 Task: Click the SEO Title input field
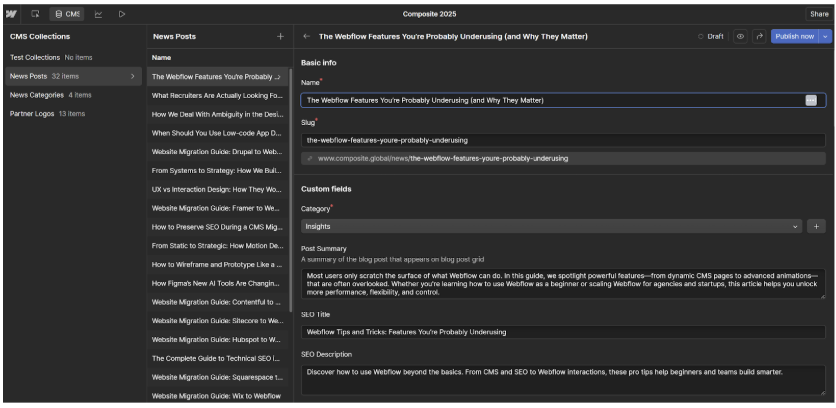(564, 332)
